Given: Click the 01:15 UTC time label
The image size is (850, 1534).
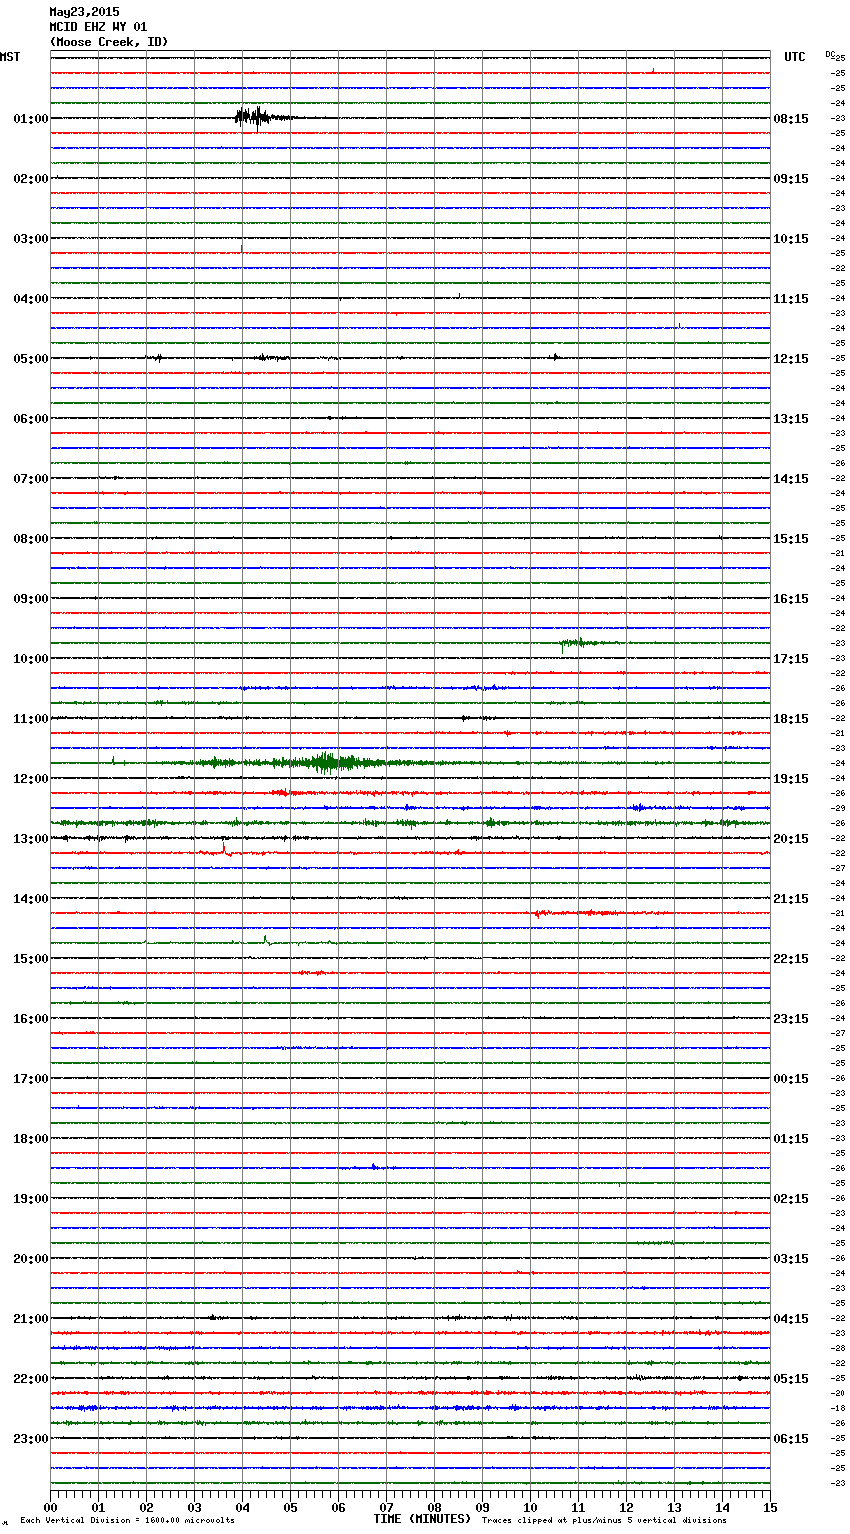Looking at the screenshot, I should pyautogui.click(x=791, y=1139).
